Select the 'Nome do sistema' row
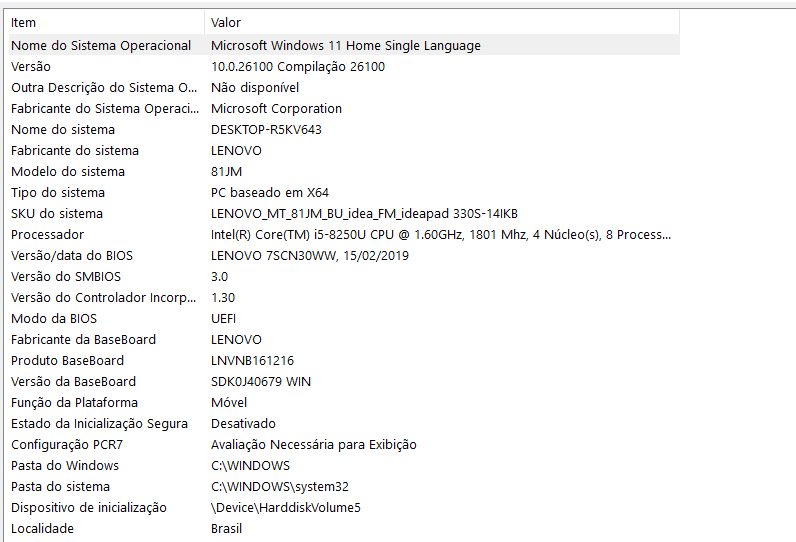The height and width of the screenshot is (542, 796). pyautogui.click(x=344, y=129)
